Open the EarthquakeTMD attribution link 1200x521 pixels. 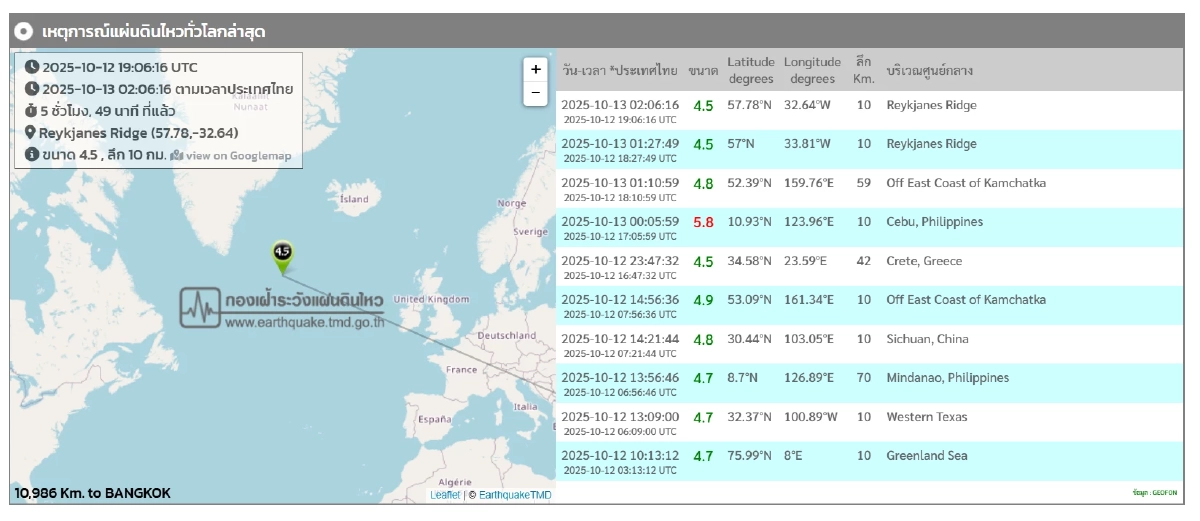coord(514,495)
